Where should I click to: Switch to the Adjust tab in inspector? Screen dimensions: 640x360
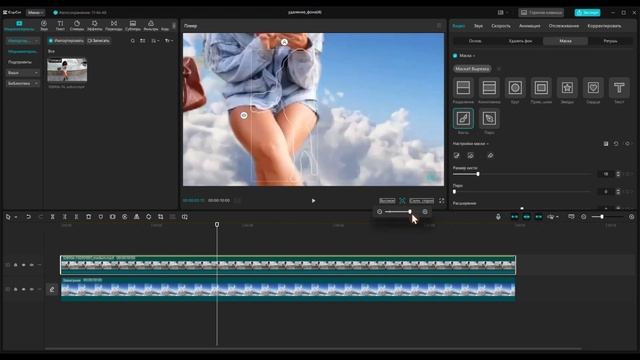[x=604, y=26]
